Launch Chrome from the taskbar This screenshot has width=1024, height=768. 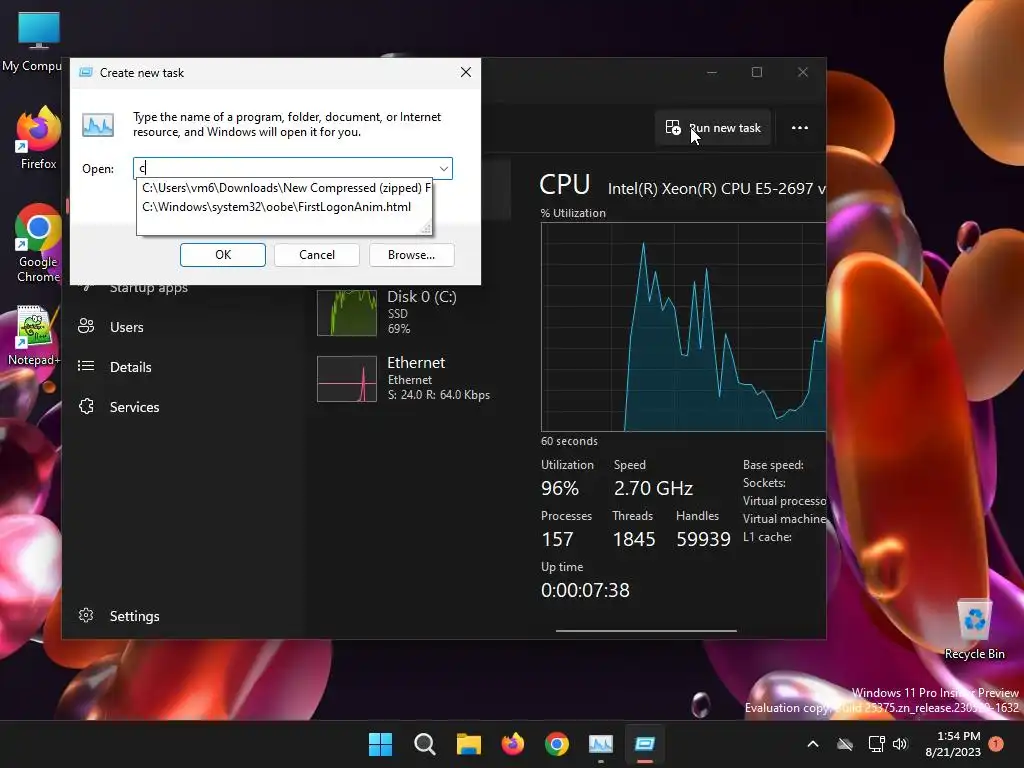click(556, 744)
